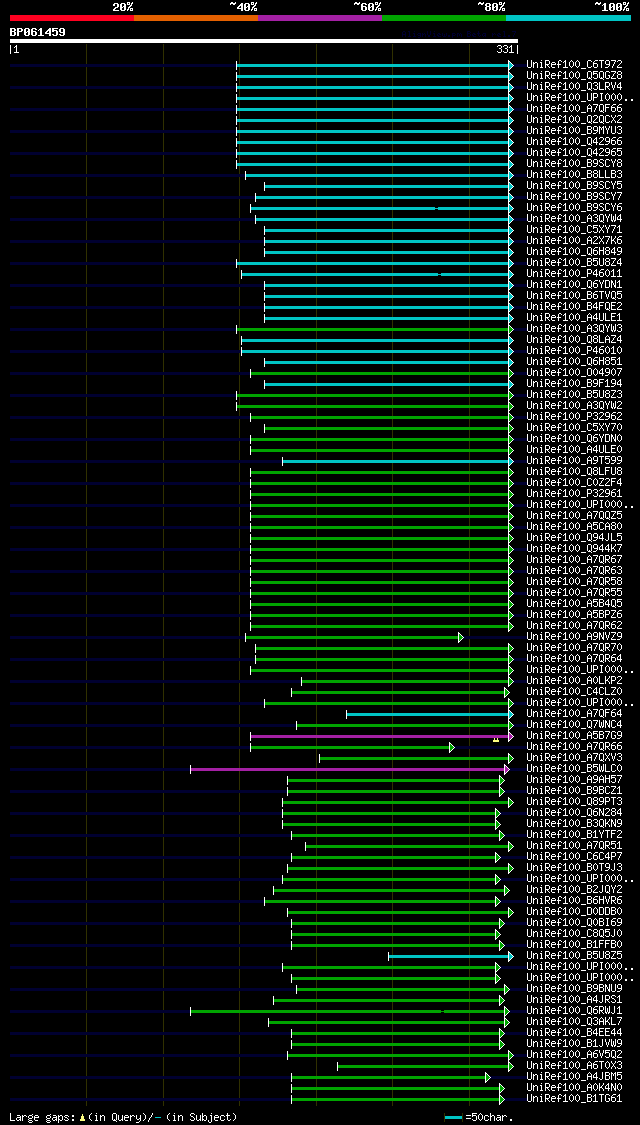Select the UniRef100_Q8LAZ4 label
640x1125 pixels.
(x=574, y=339)
